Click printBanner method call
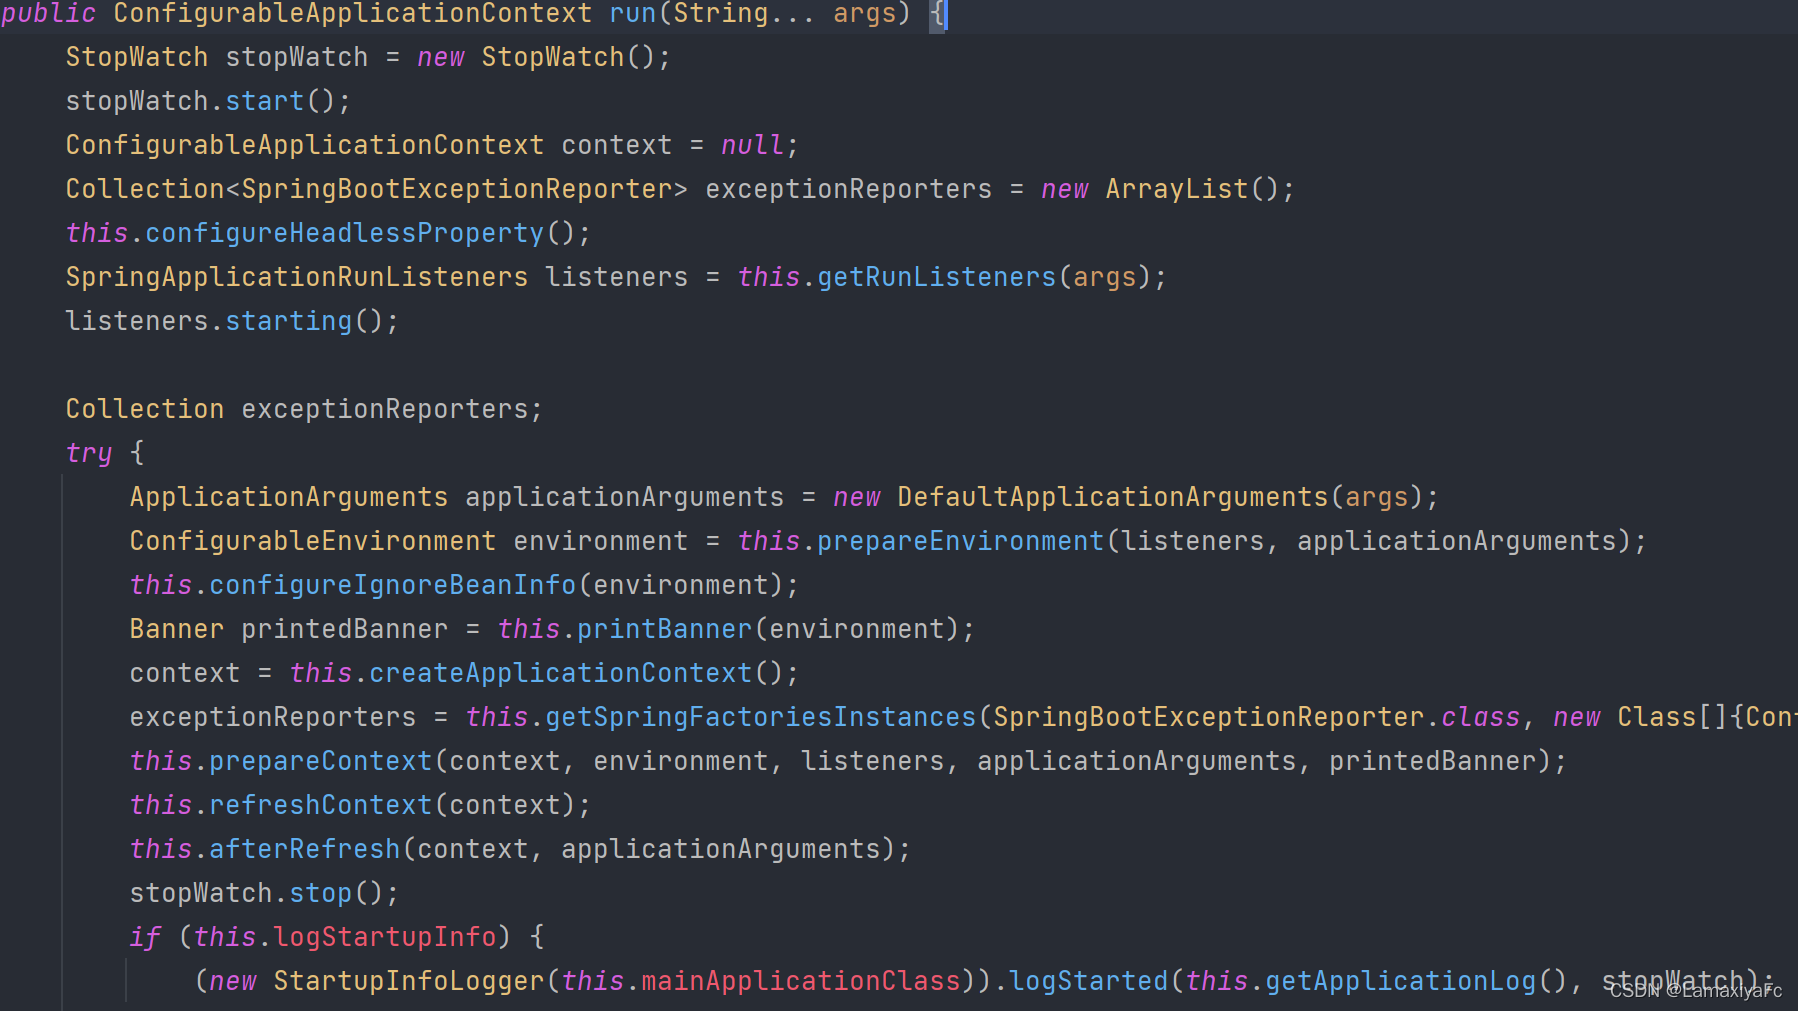Image resolution: width=1798 pixels, height=1011 pixels. [x=664, y=629]
